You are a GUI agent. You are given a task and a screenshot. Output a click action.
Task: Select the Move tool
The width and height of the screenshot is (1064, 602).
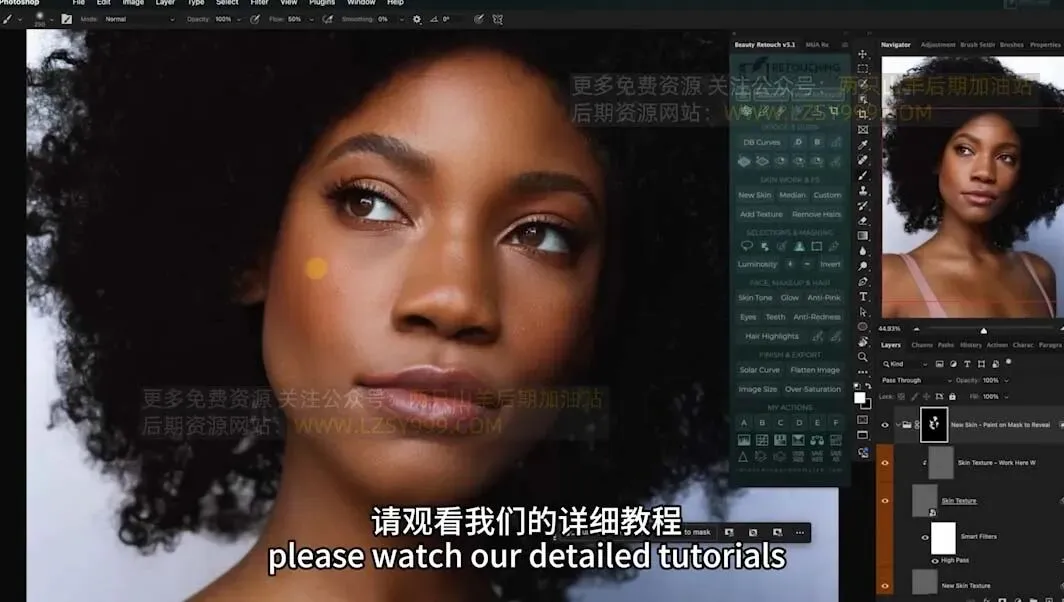pos(862,54)
